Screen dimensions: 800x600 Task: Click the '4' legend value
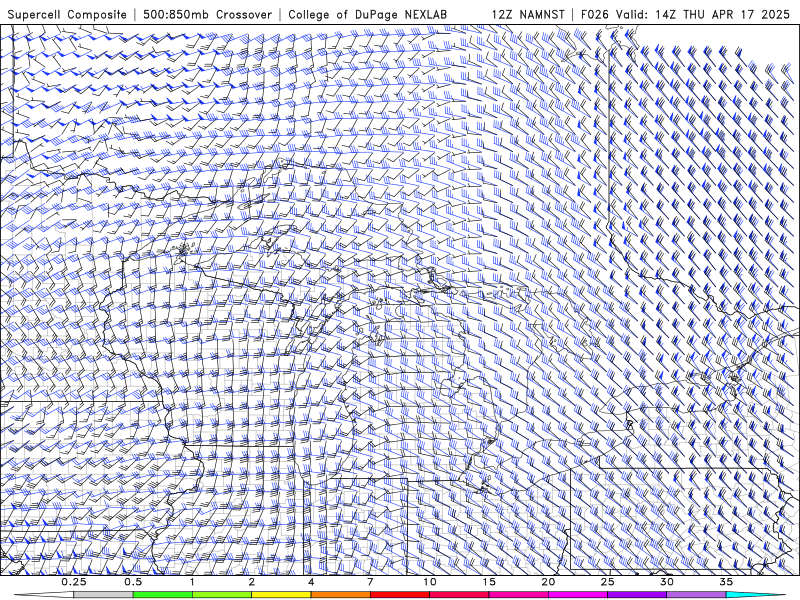pos(311,582)
